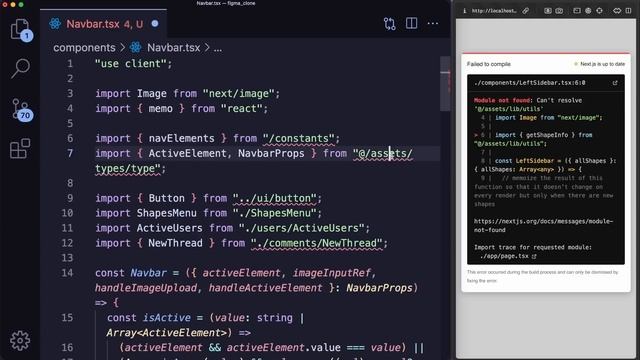Click the macOS window title 'Navbar.tsx — figma_clone'
Viewport: 640px width, 360px height.
(x=226, y=3)
